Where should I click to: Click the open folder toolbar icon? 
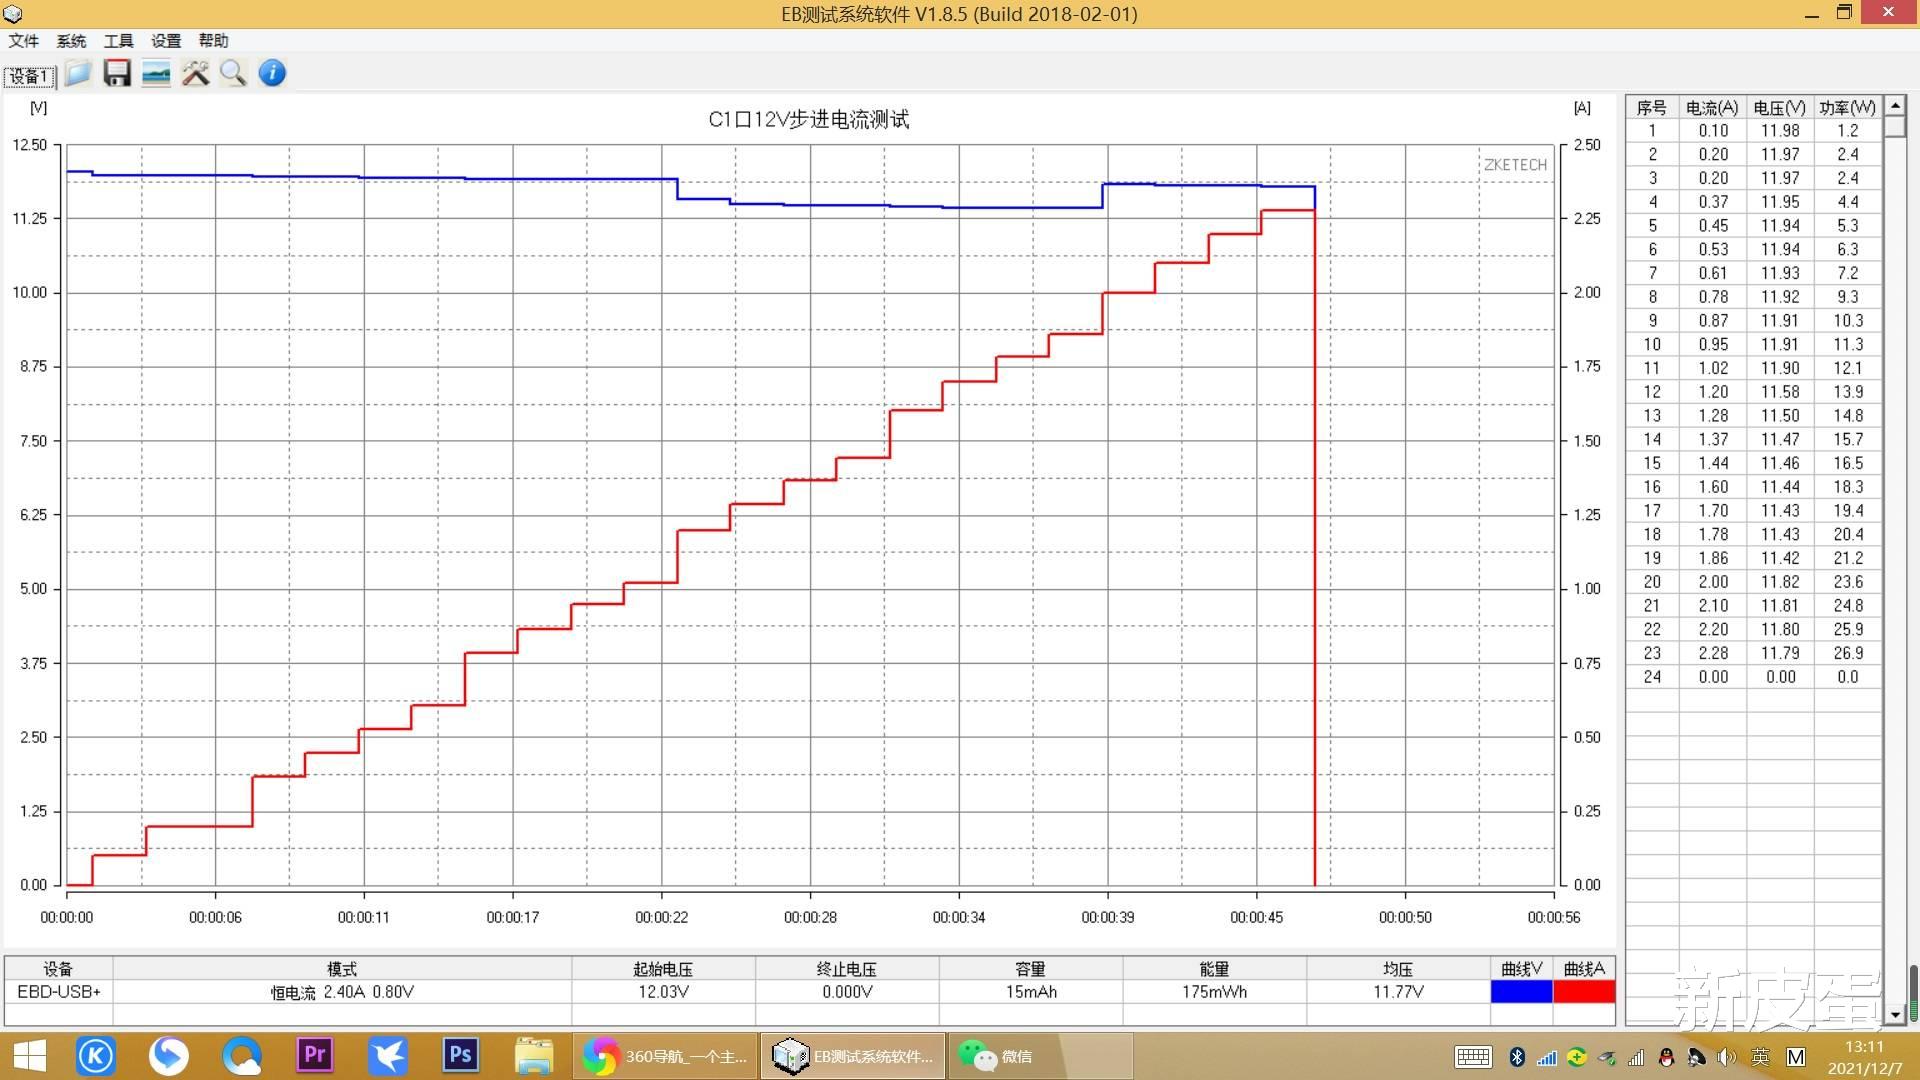[x=78, y=73]
